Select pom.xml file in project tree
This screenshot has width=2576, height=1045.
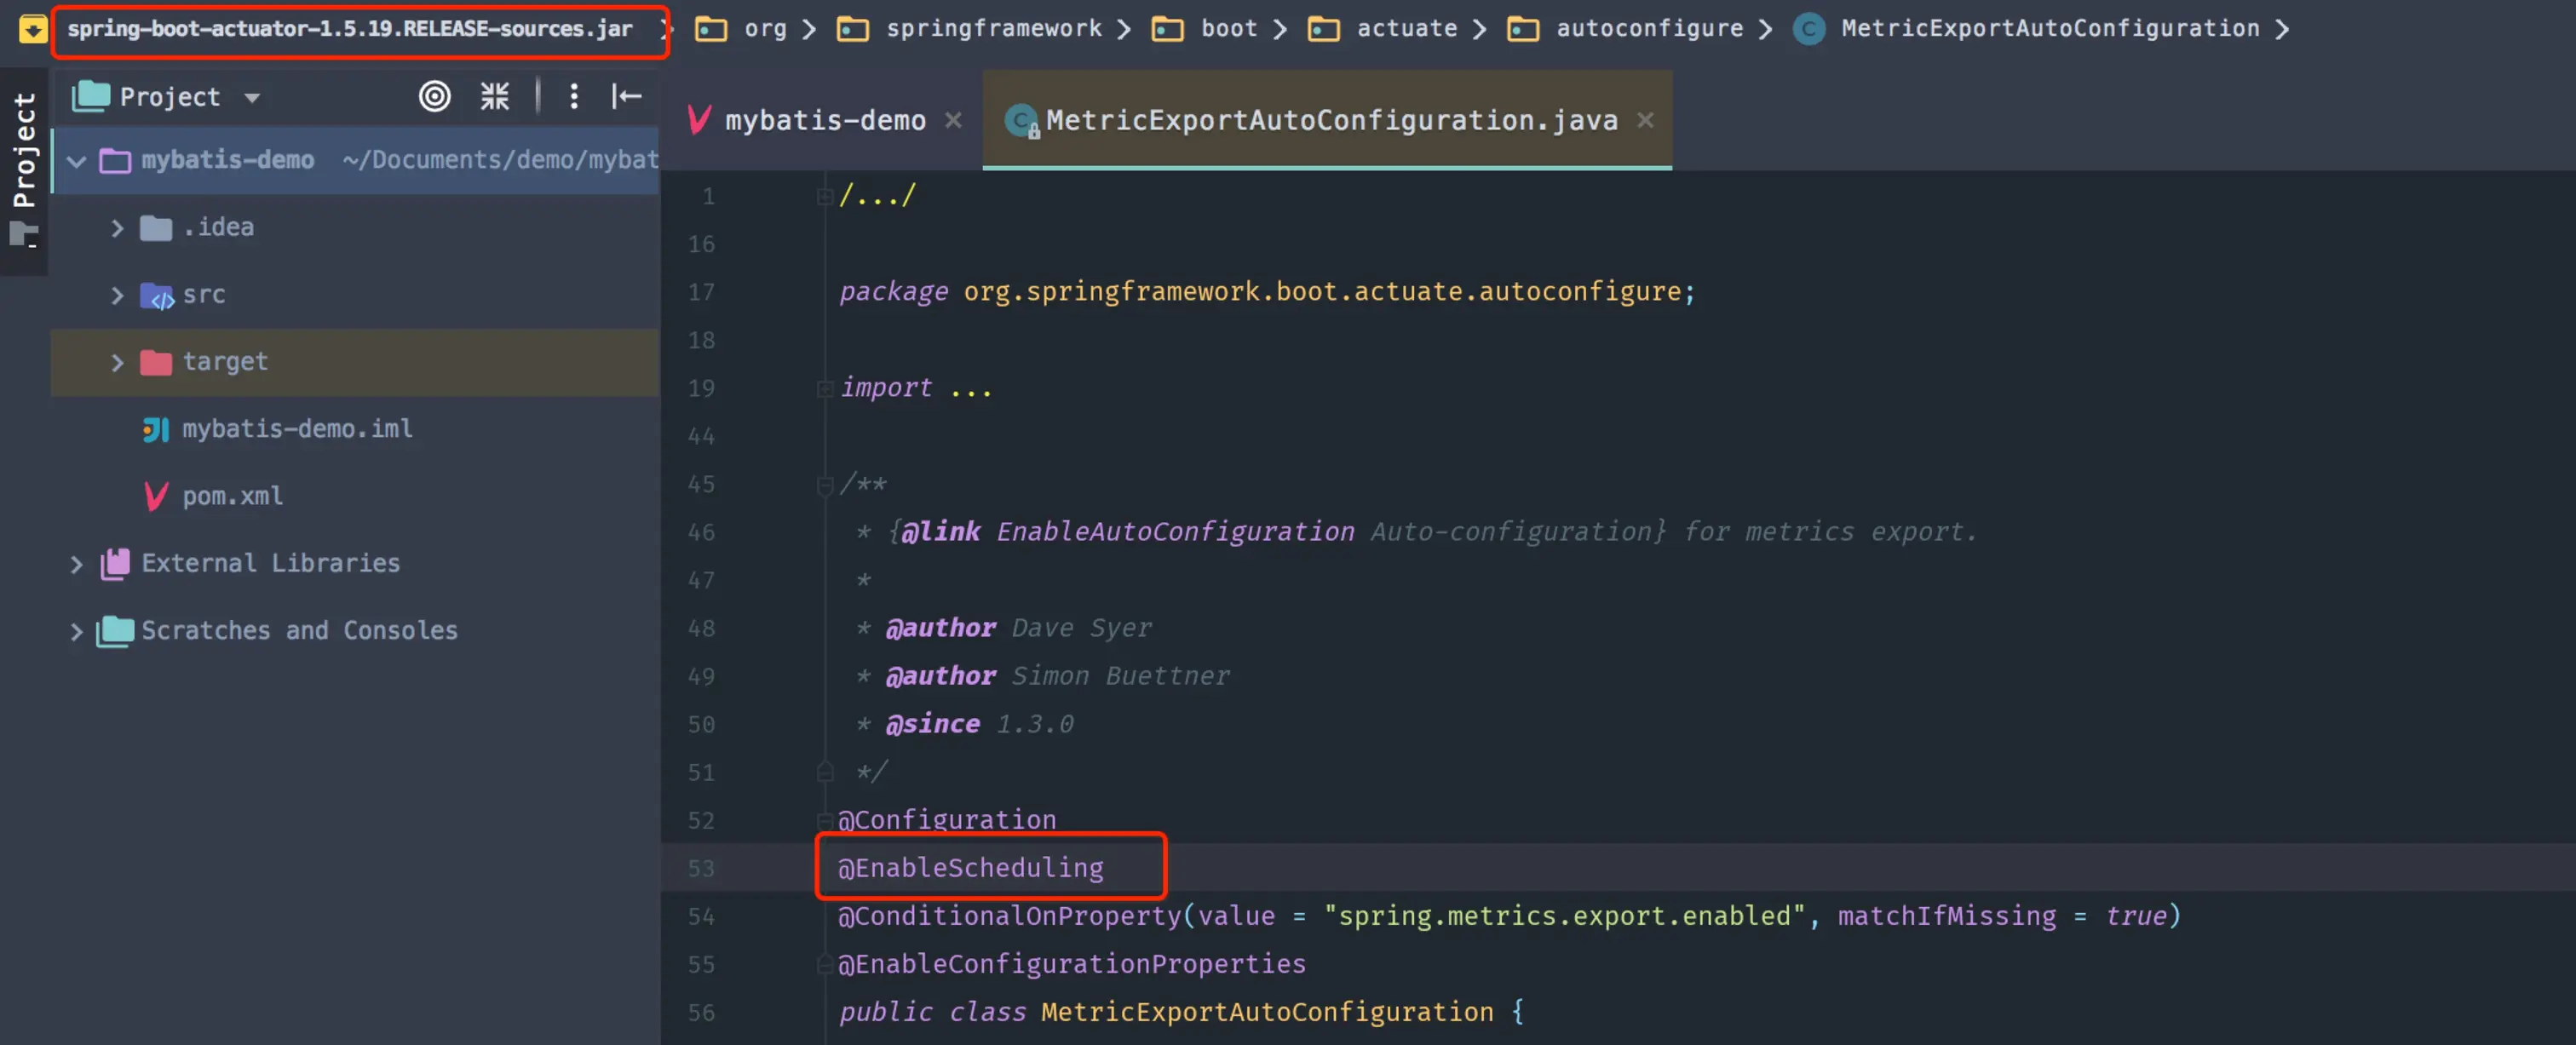point(355,496)
